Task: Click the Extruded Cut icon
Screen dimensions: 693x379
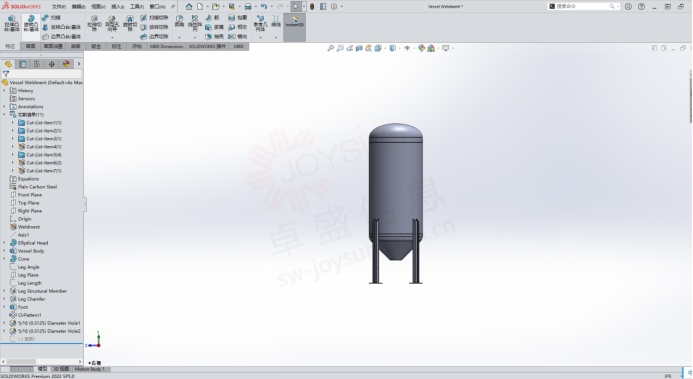Action: click(x=94, y=24)
